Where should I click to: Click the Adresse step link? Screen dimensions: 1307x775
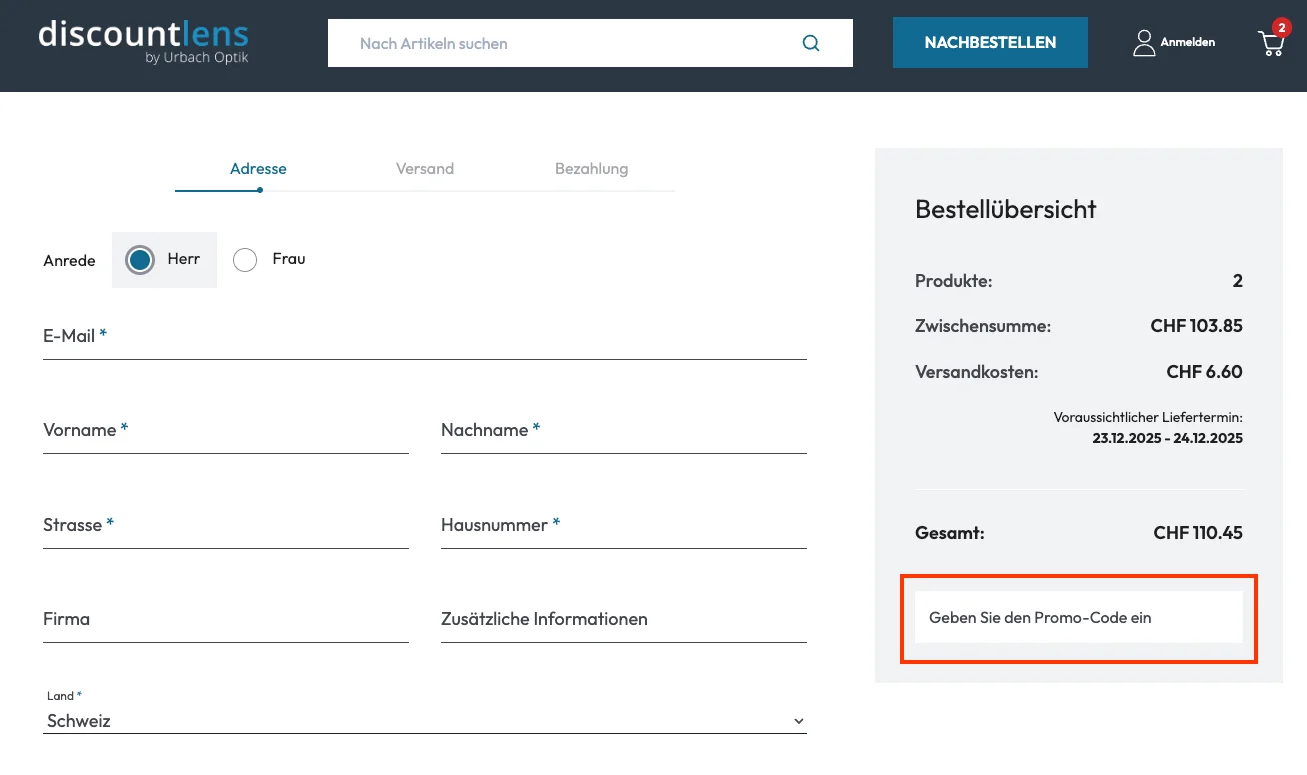coord(258,168)
